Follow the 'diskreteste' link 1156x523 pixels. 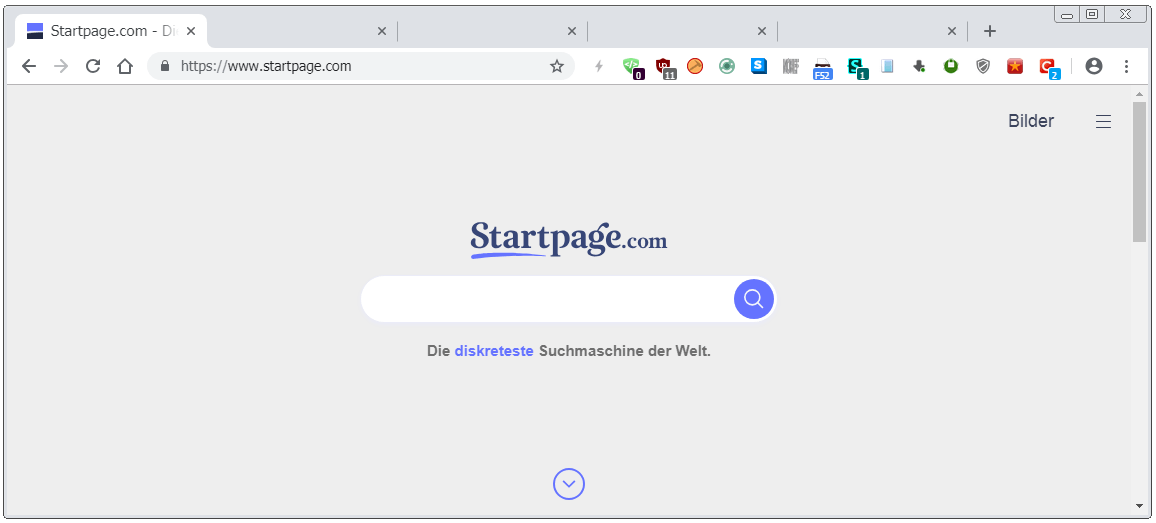pyautogui.click(x=494, y=351)
